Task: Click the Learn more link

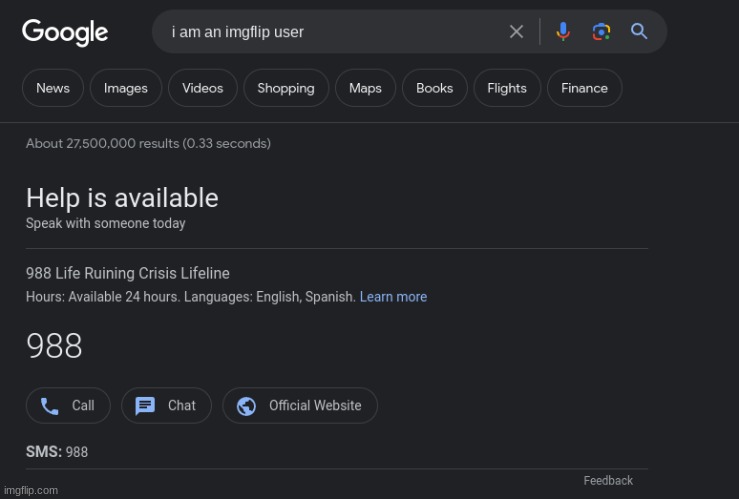Action: [x=393, y=297]
